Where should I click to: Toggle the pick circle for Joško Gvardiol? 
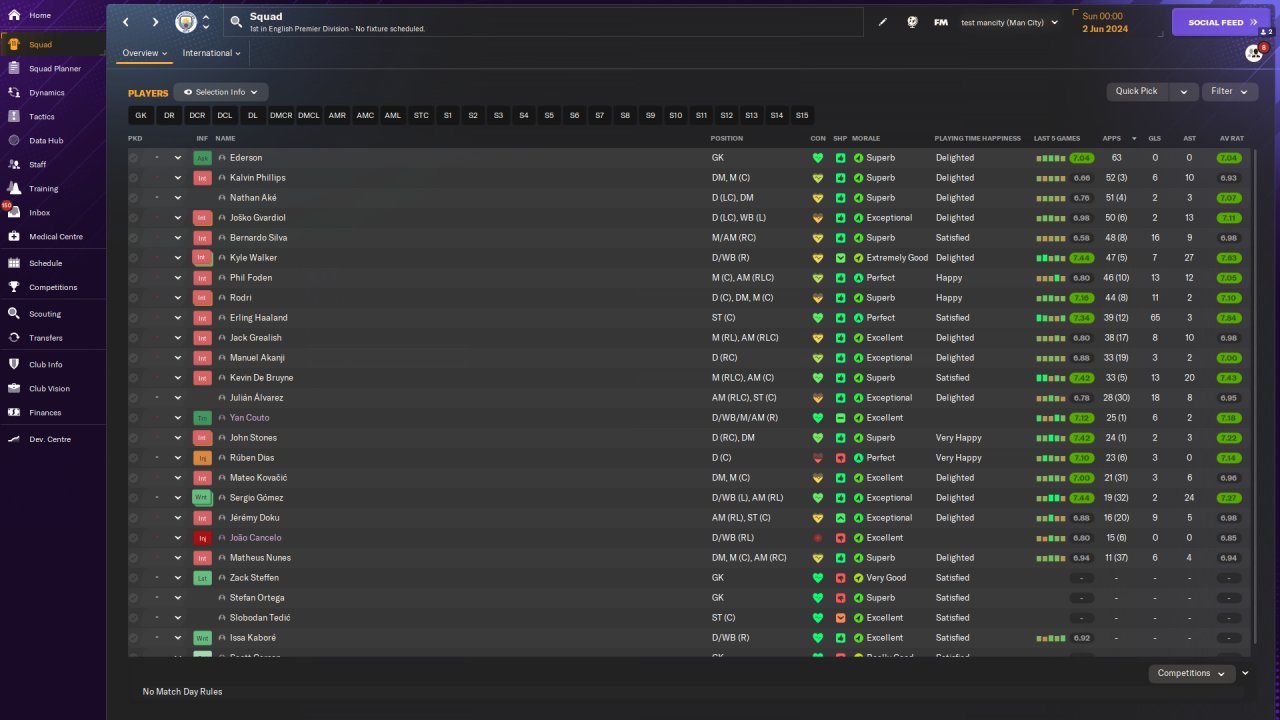(134, 218)
